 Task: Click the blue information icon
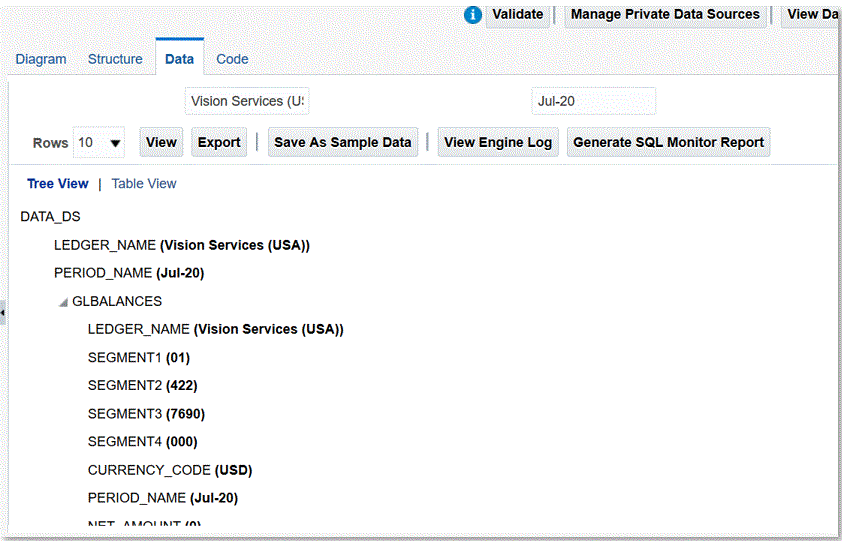pos(473,15)
